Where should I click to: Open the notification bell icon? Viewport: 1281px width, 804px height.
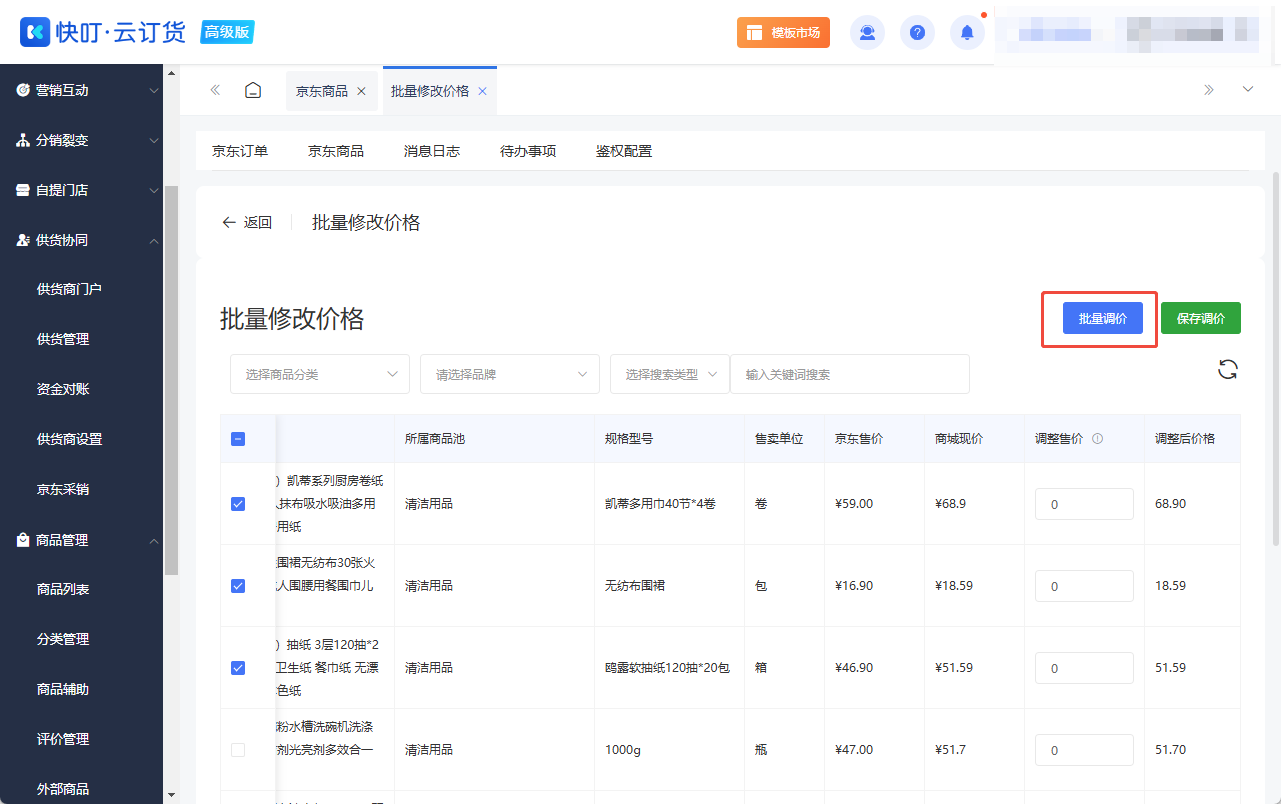click(967, 32)
